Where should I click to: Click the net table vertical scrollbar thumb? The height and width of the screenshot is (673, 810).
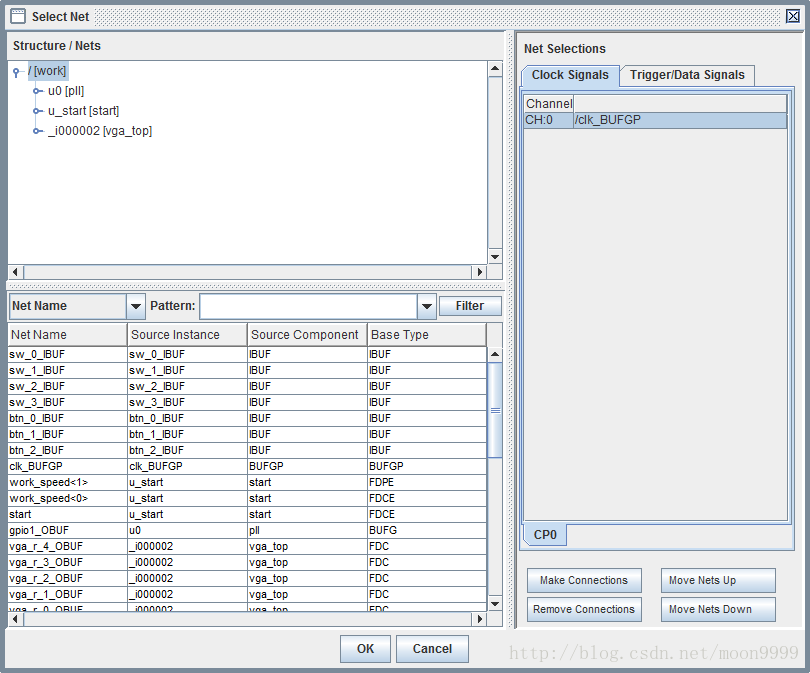coord(495,410)
